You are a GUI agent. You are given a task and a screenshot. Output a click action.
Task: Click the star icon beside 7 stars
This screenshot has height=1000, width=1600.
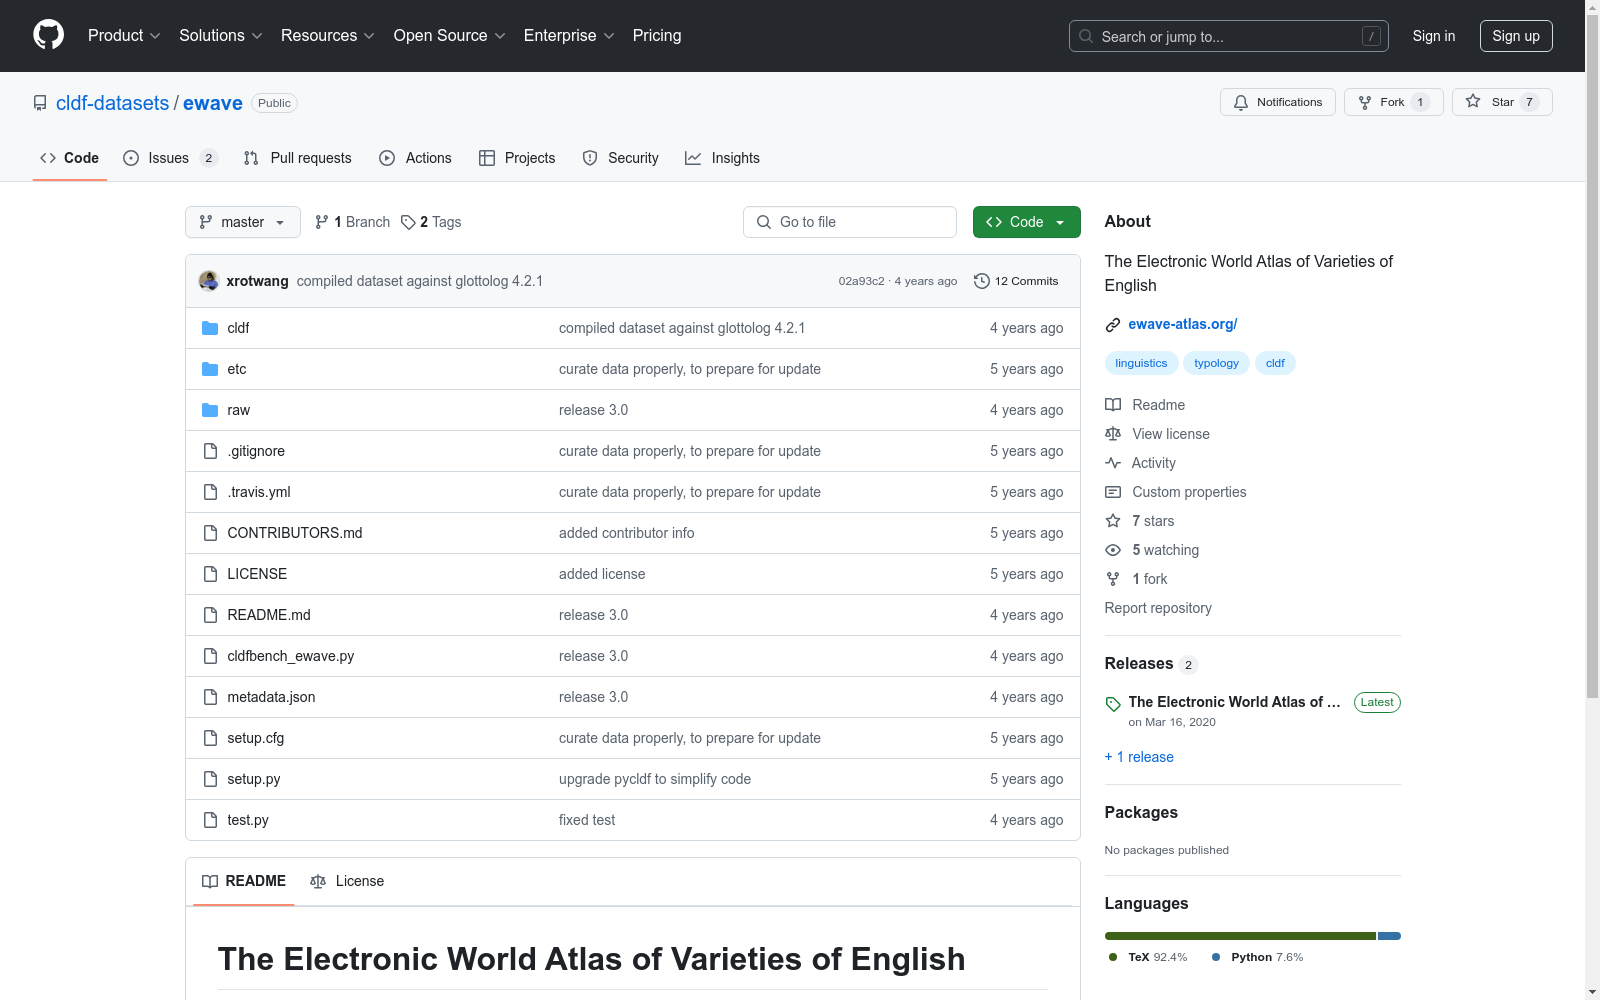pos(1113,521)
